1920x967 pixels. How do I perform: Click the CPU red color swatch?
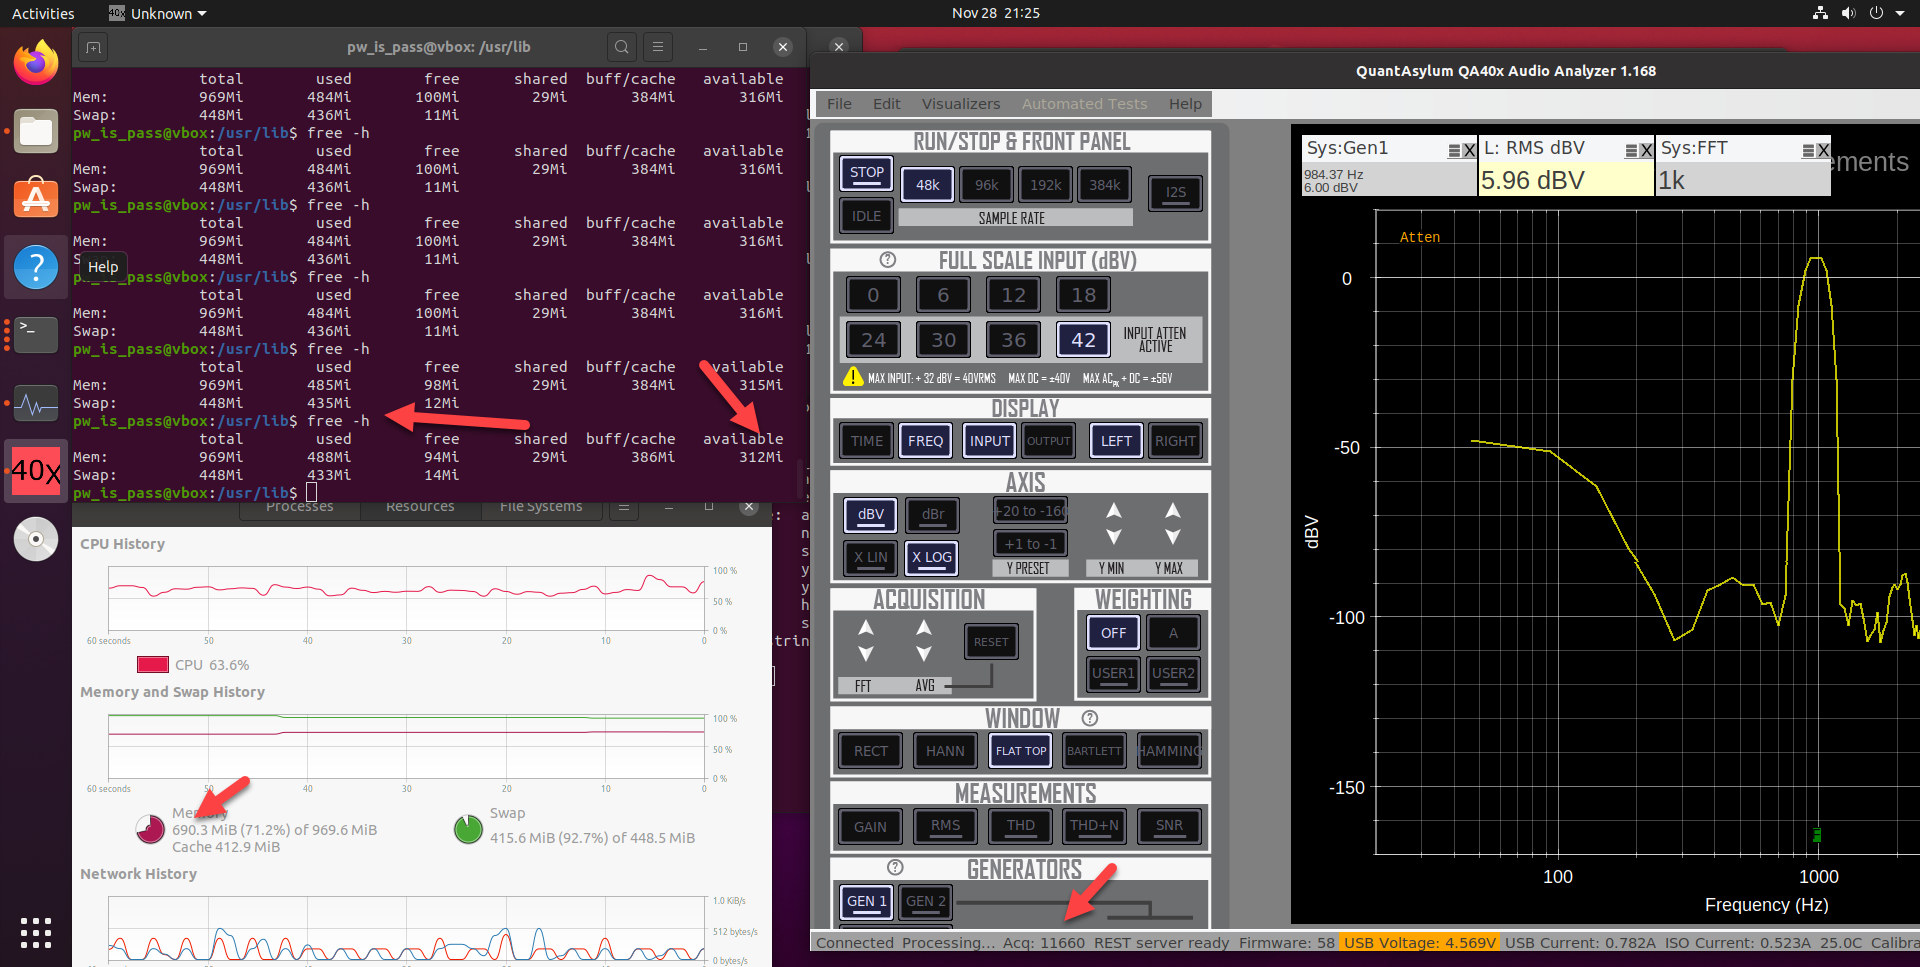pyautogui.click(x=153, y=665)
